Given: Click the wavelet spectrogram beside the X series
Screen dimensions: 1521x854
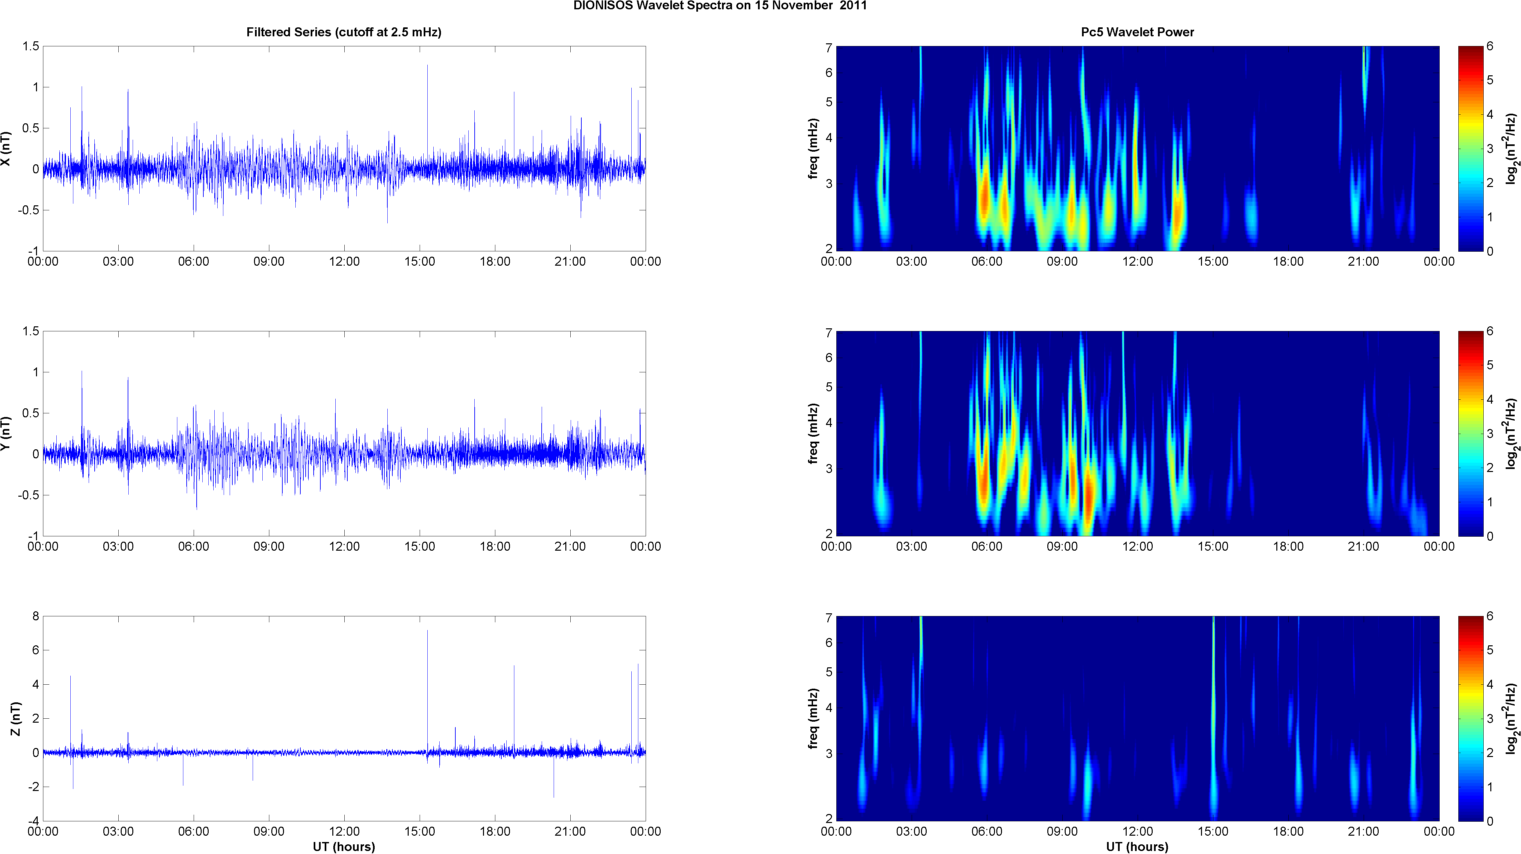Looking at the screenshot, I should pyautogui.click(x=1138, y=149).
